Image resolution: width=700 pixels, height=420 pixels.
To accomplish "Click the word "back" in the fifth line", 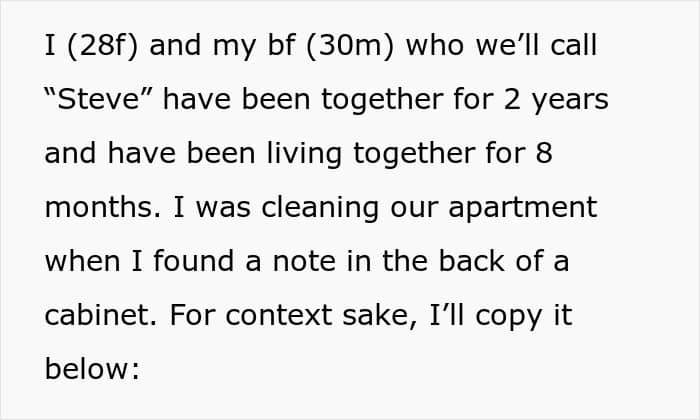I will [471, 261].
